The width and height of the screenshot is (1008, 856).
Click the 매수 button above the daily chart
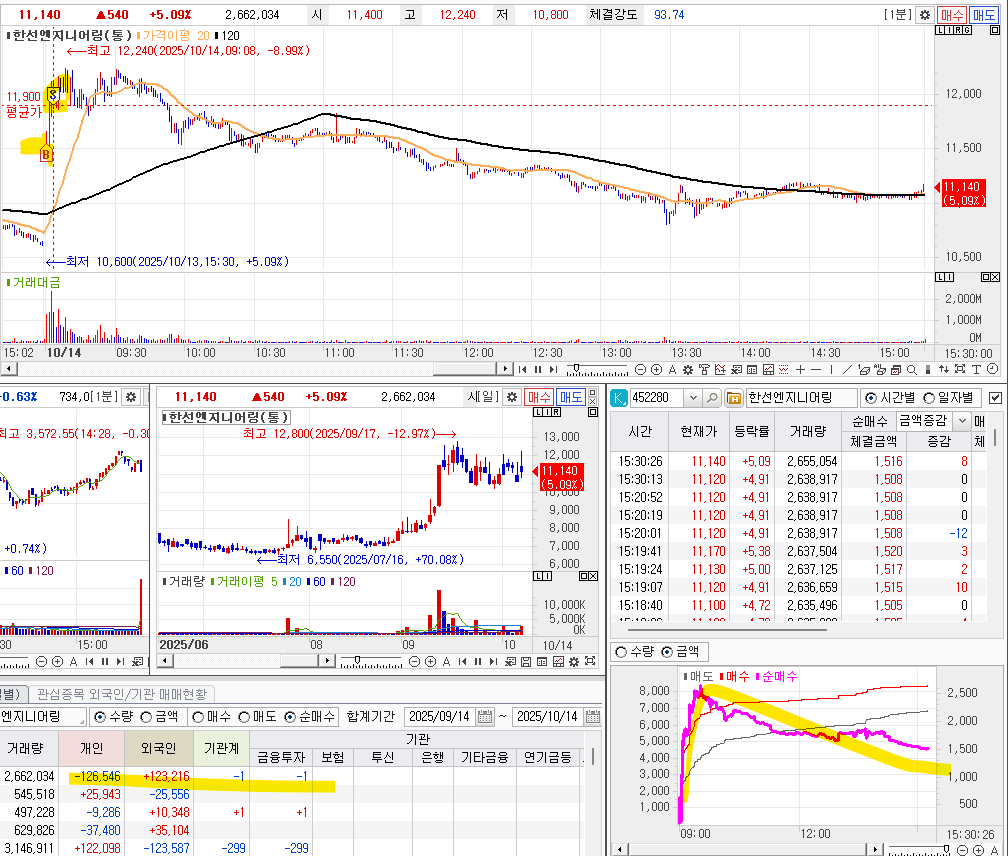coord(539,397)
